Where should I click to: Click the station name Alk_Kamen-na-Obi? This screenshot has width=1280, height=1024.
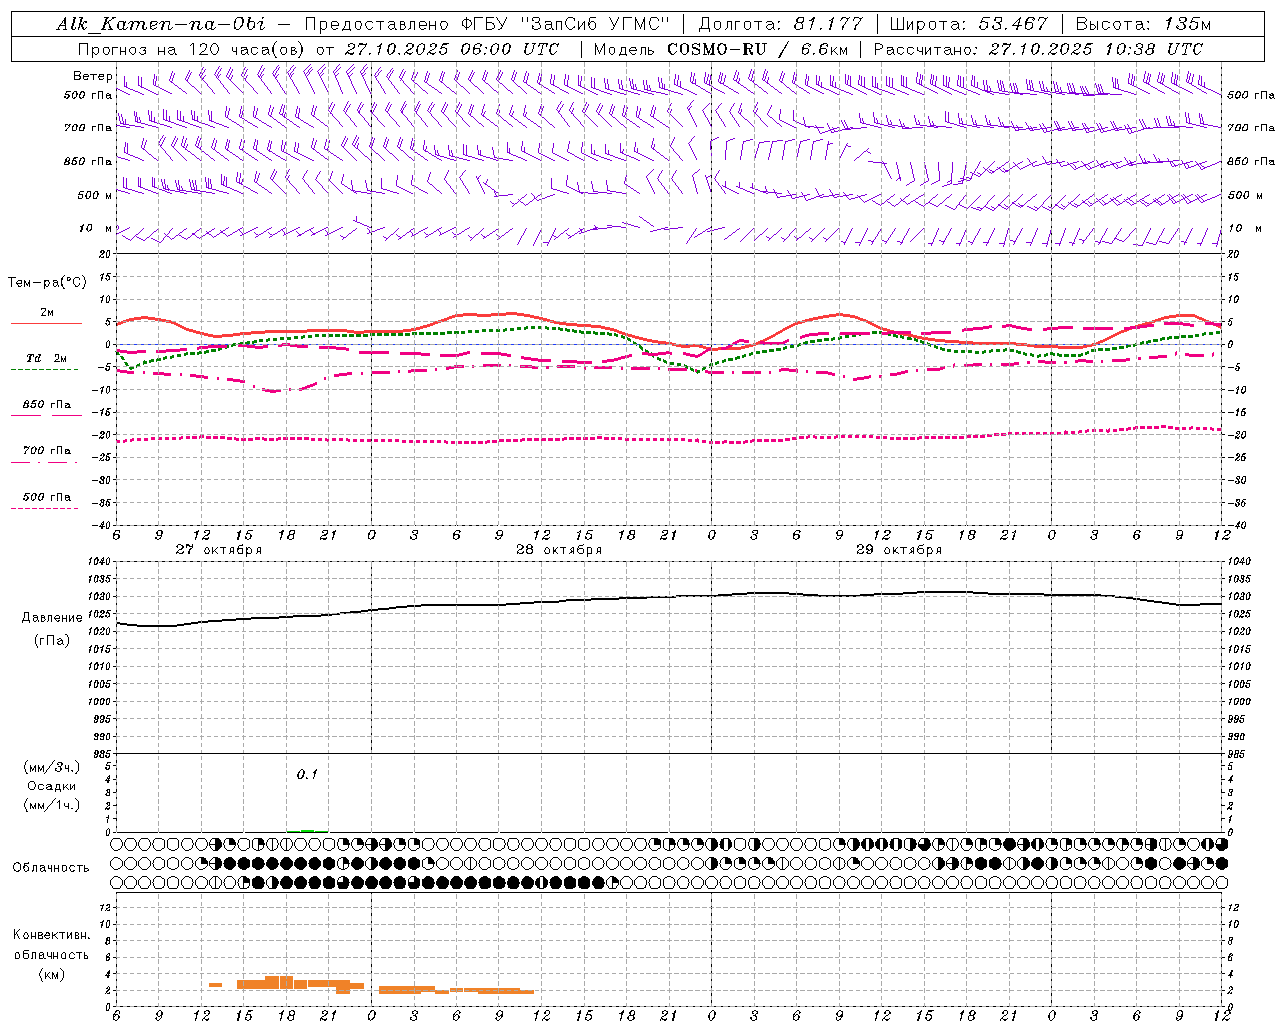point(161,24)
